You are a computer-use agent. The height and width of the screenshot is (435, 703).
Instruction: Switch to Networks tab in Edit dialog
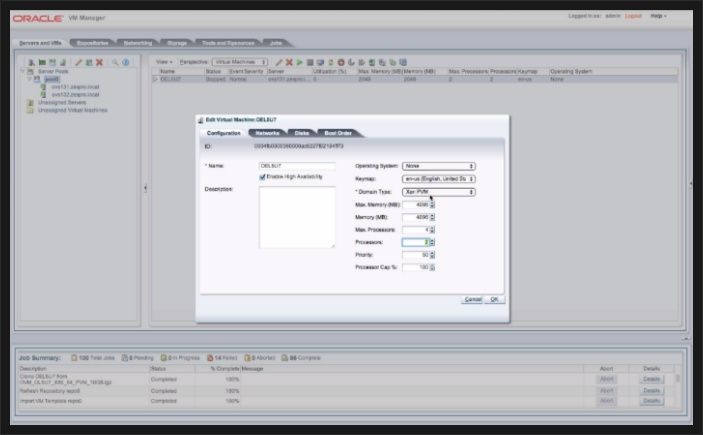267,133
